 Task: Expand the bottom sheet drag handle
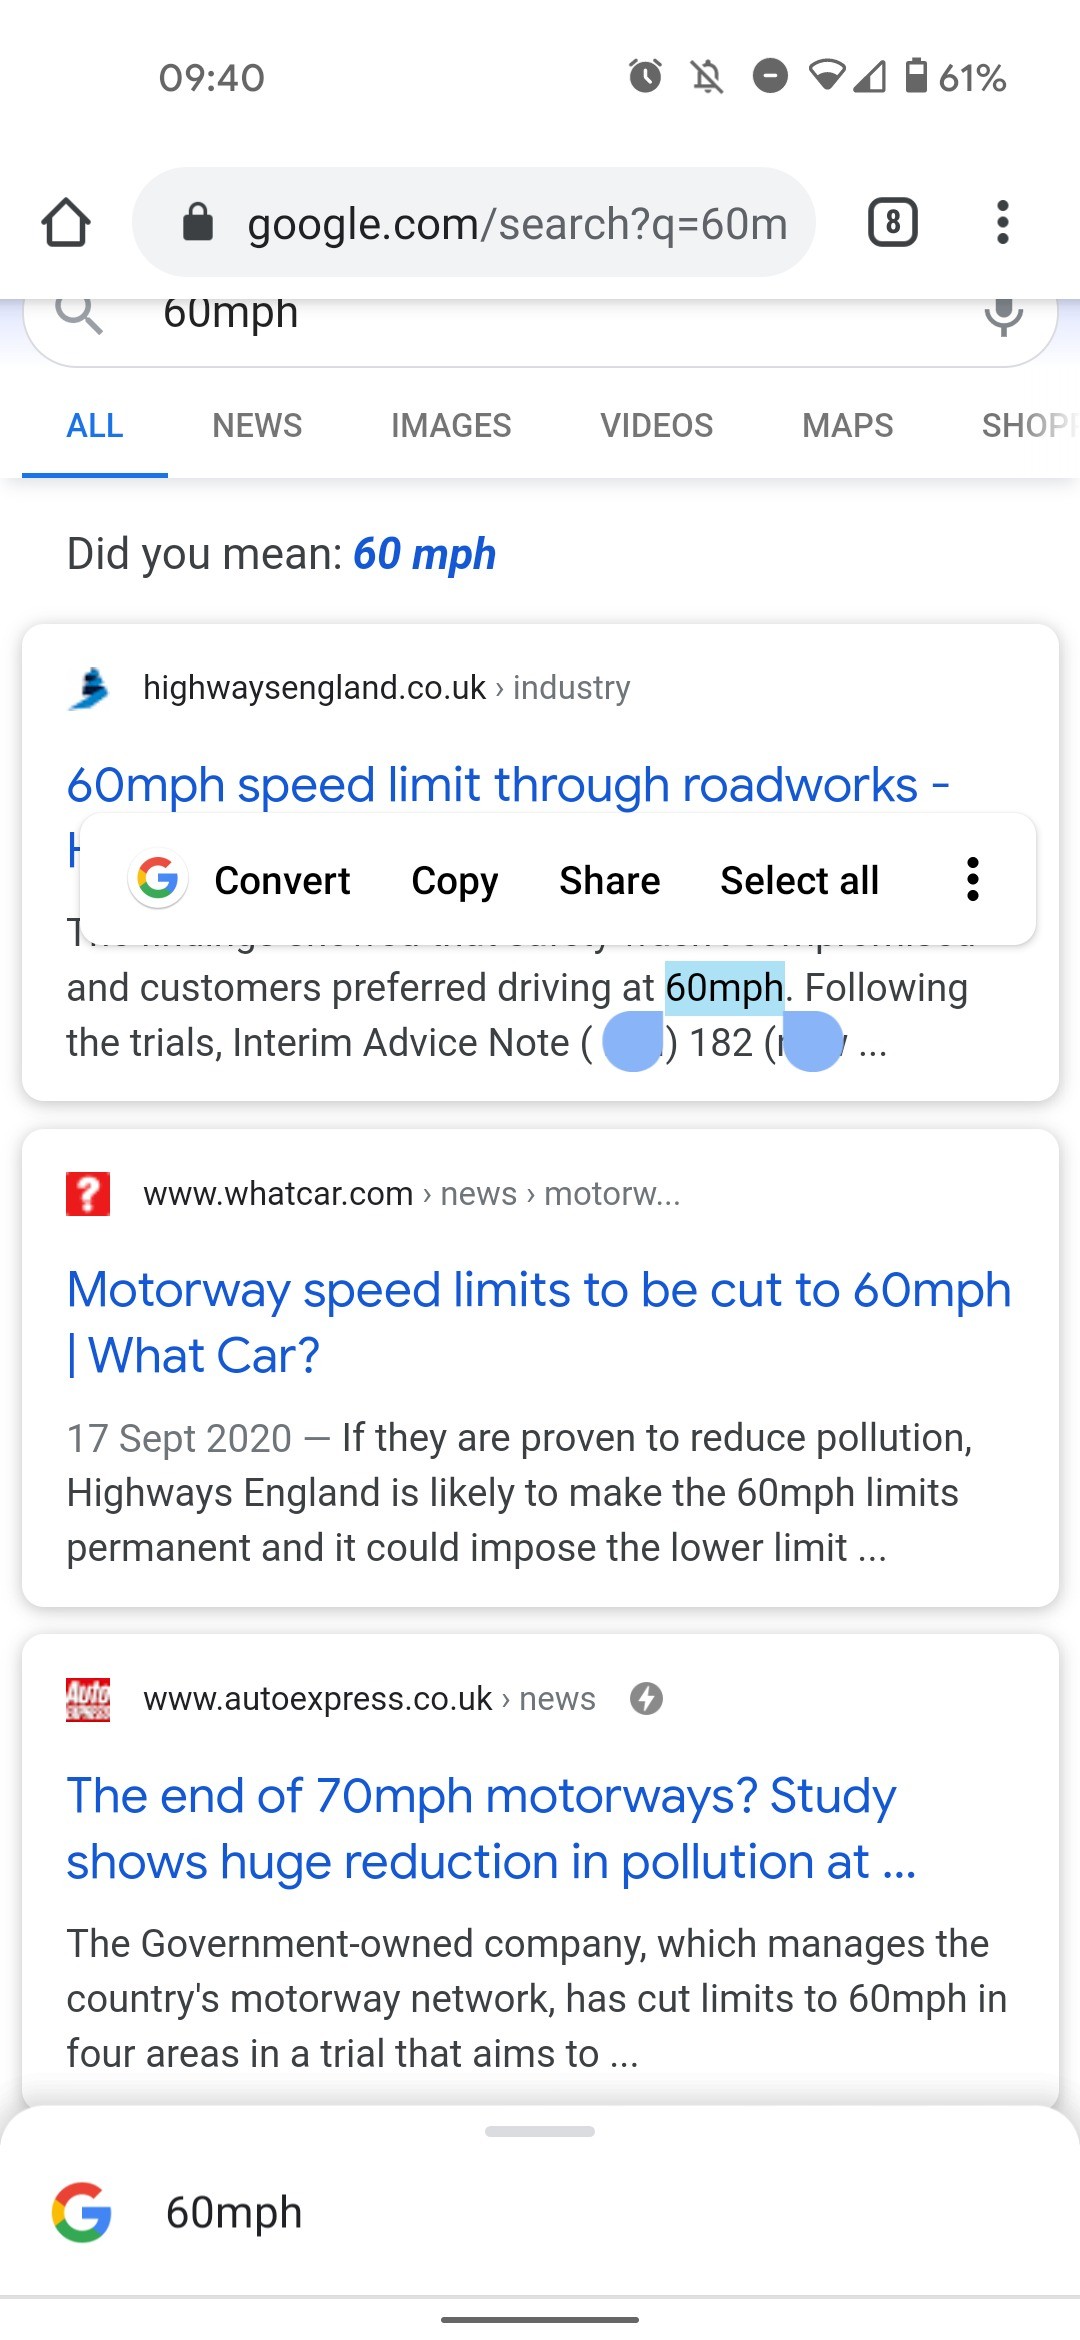coord(540,2128)
